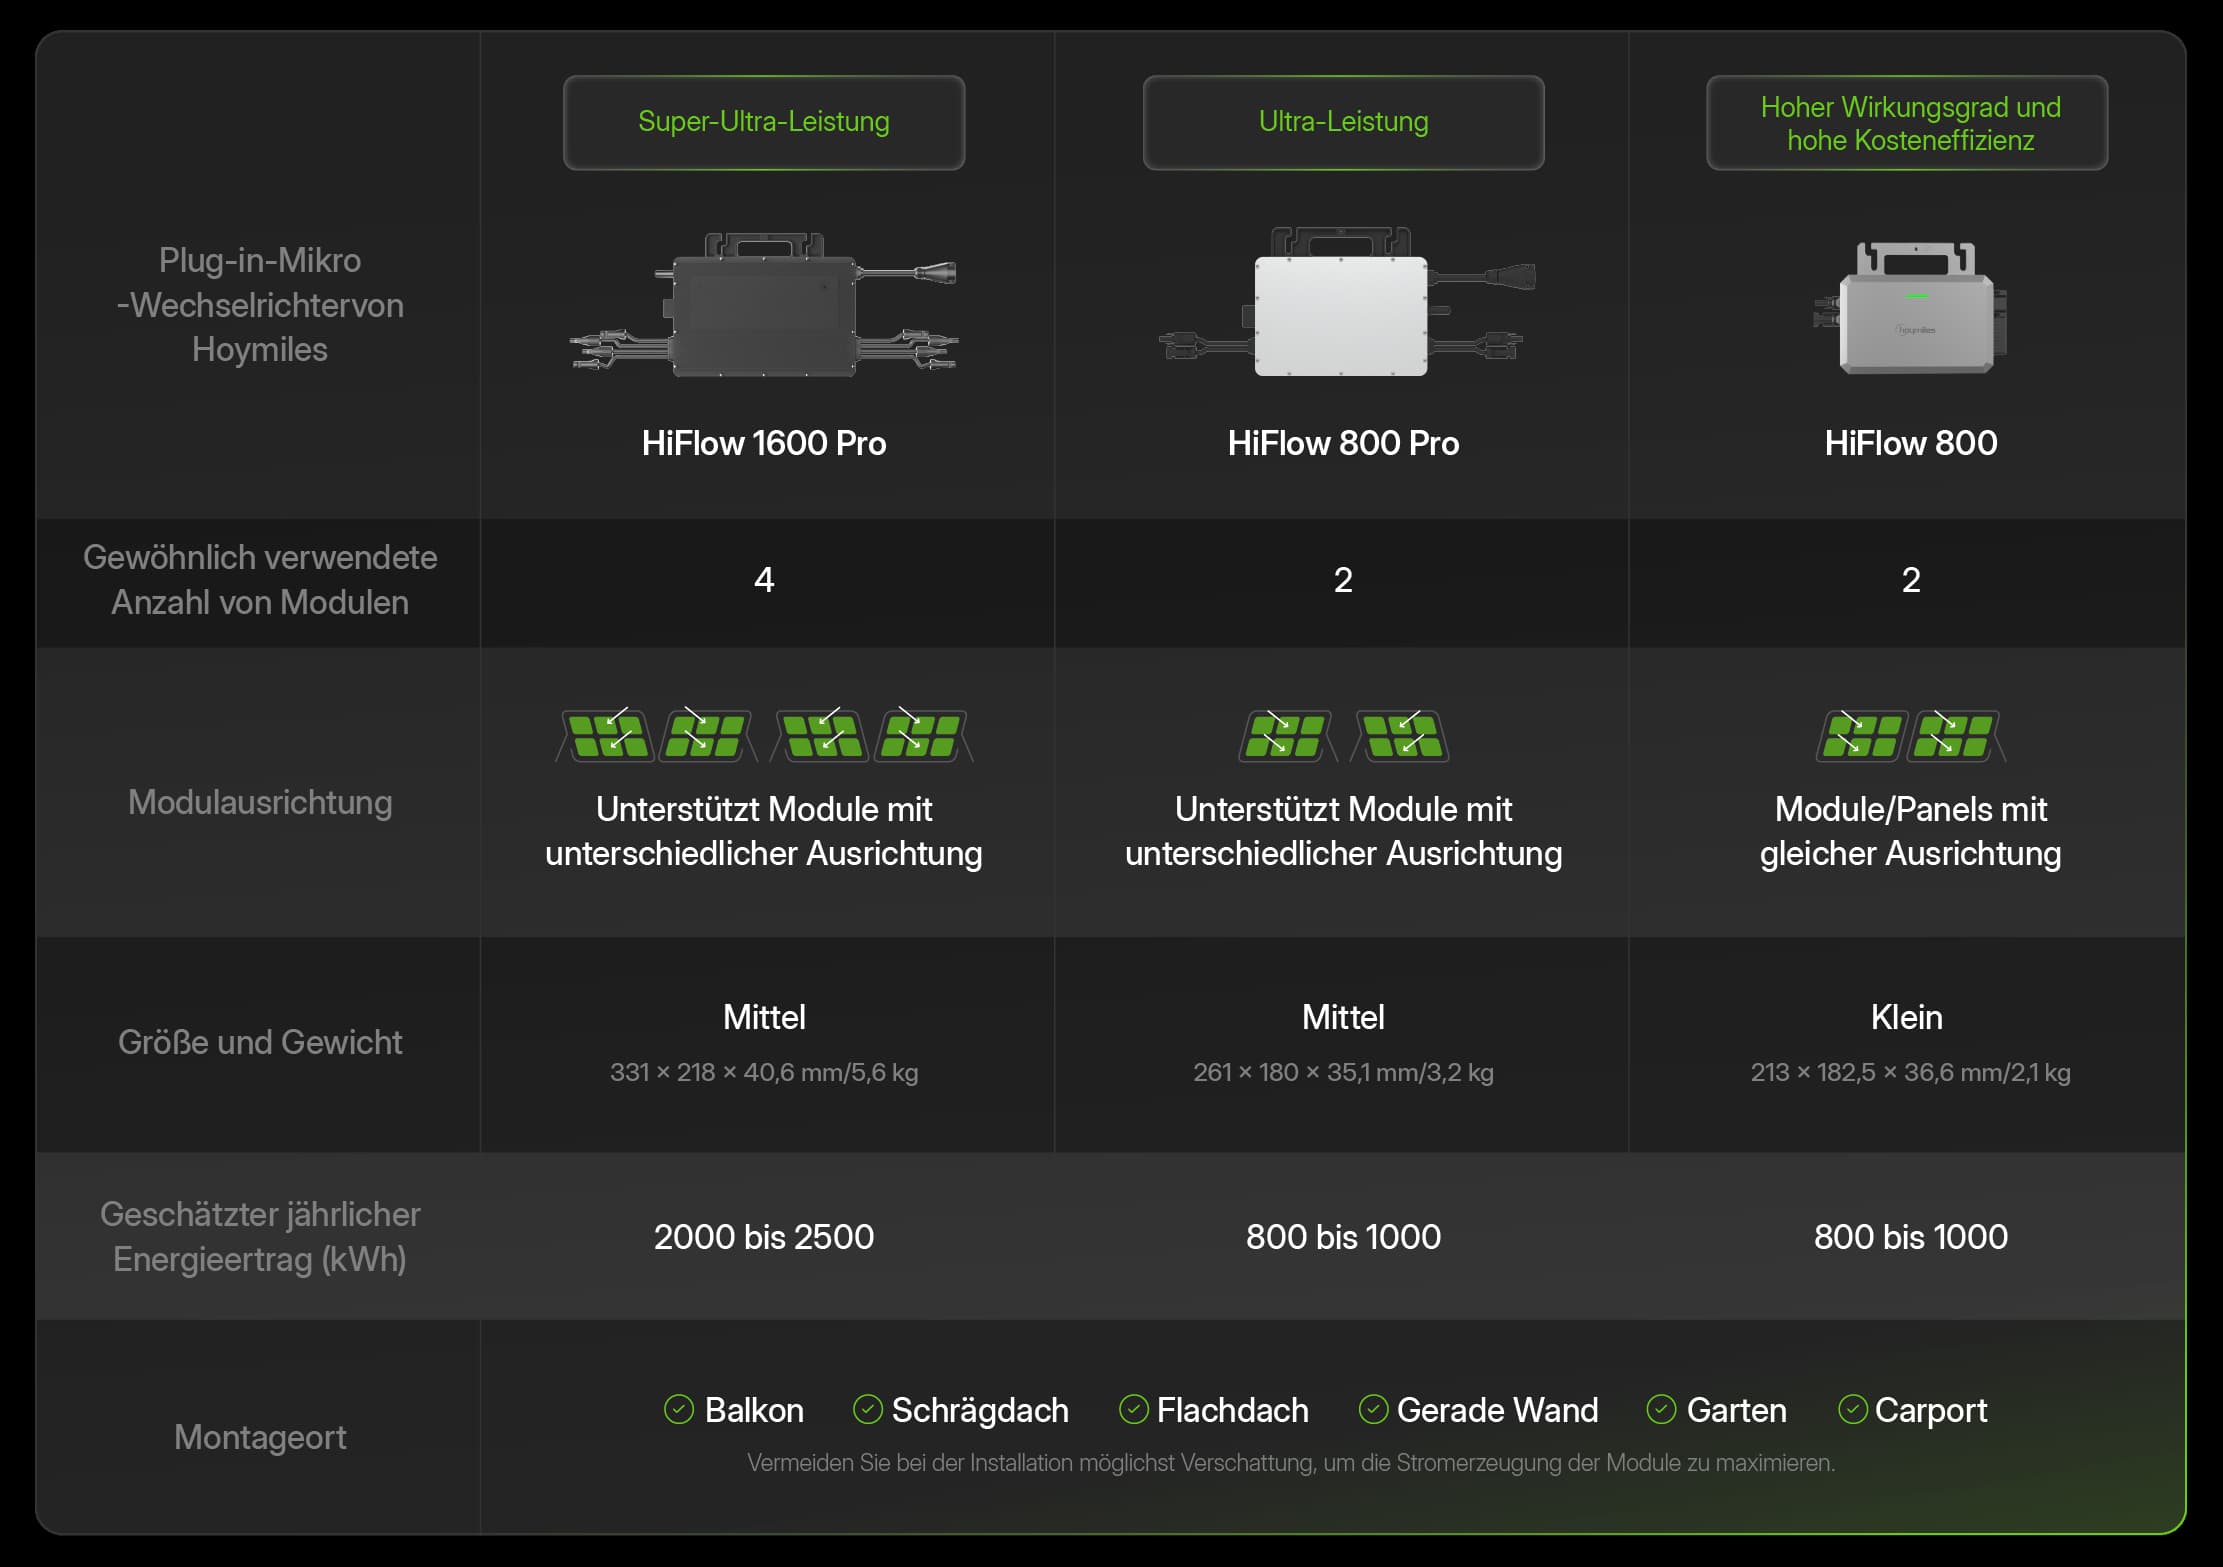Screen dimensions: 2223x1567
Task: Click the checkmark icon beside Carport
Action: coord(1852,1409)
